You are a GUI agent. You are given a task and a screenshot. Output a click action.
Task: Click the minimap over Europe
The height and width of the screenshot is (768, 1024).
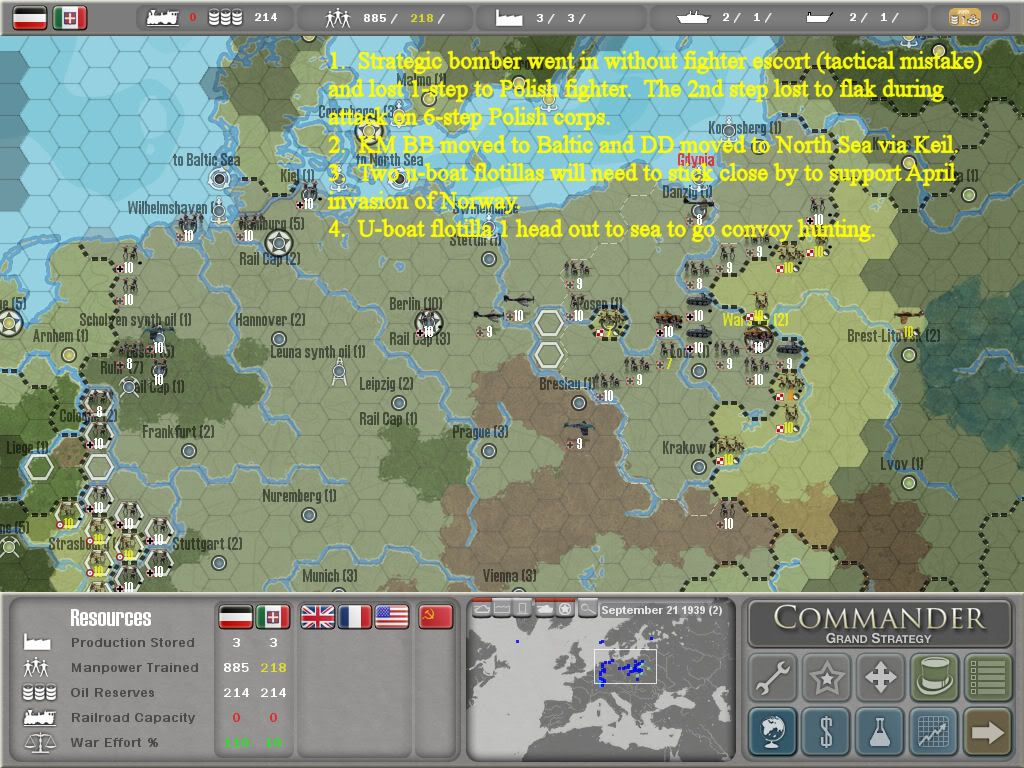(600, 680)
